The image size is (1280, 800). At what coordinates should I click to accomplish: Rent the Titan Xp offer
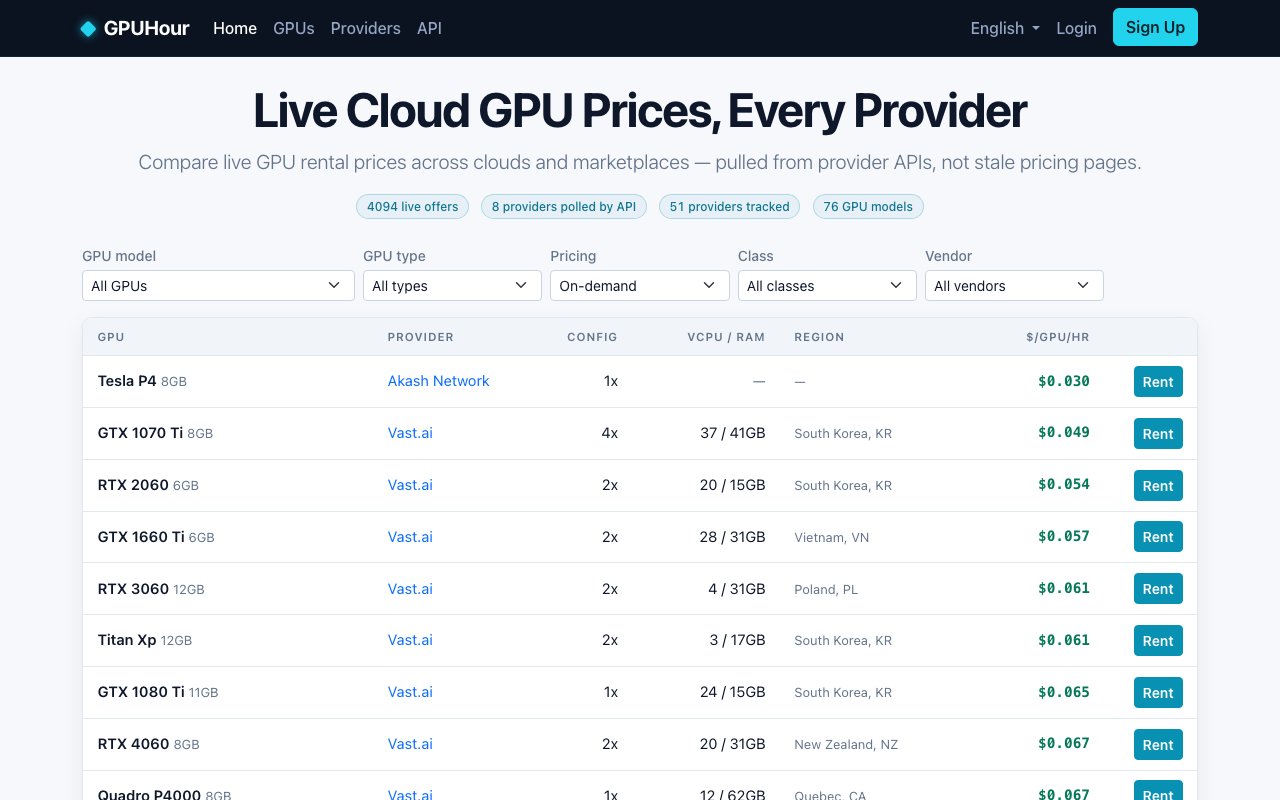(1158, 640)
